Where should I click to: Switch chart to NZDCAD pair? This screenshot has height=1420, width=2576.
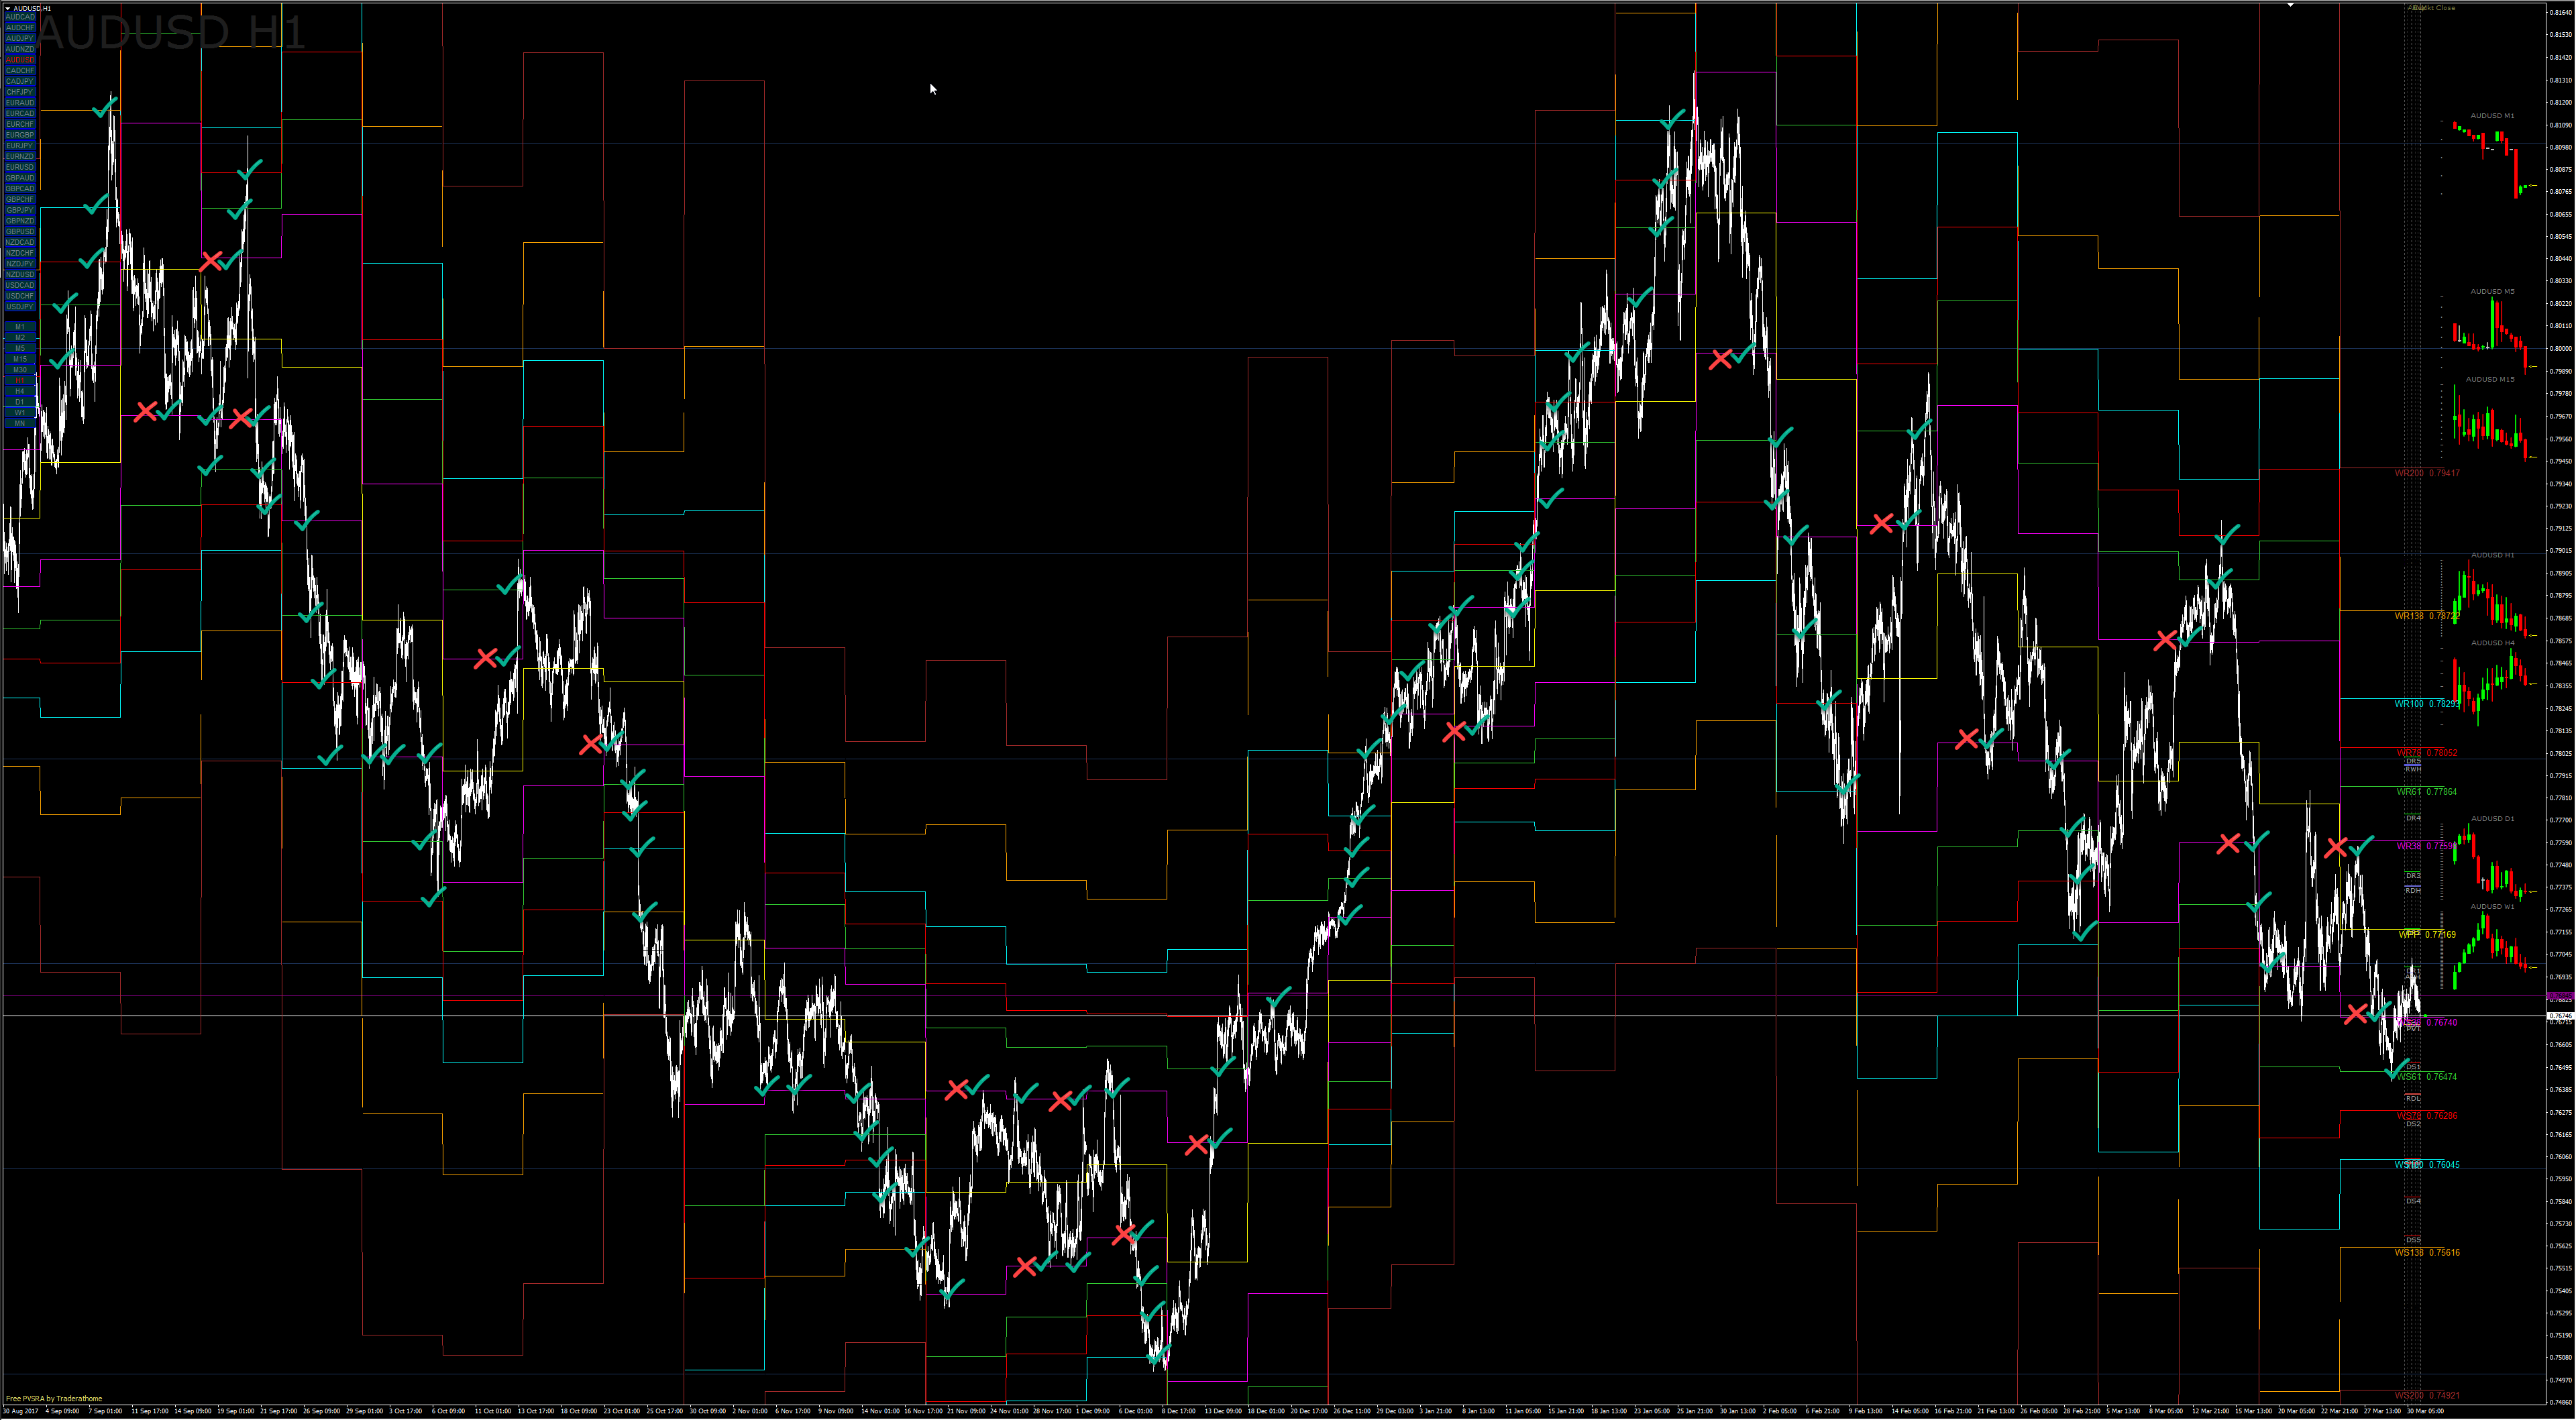20,243
